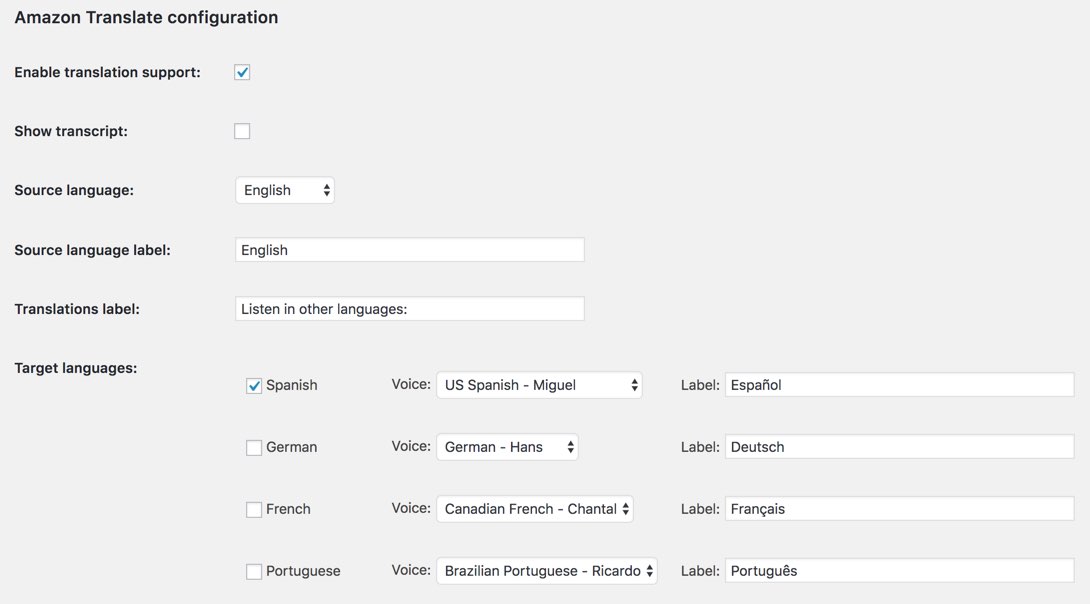Image resolution: width=1090 pixels, height=604 pixels.
Task: Click the Portuguese language name text
Action: point(303,571)
